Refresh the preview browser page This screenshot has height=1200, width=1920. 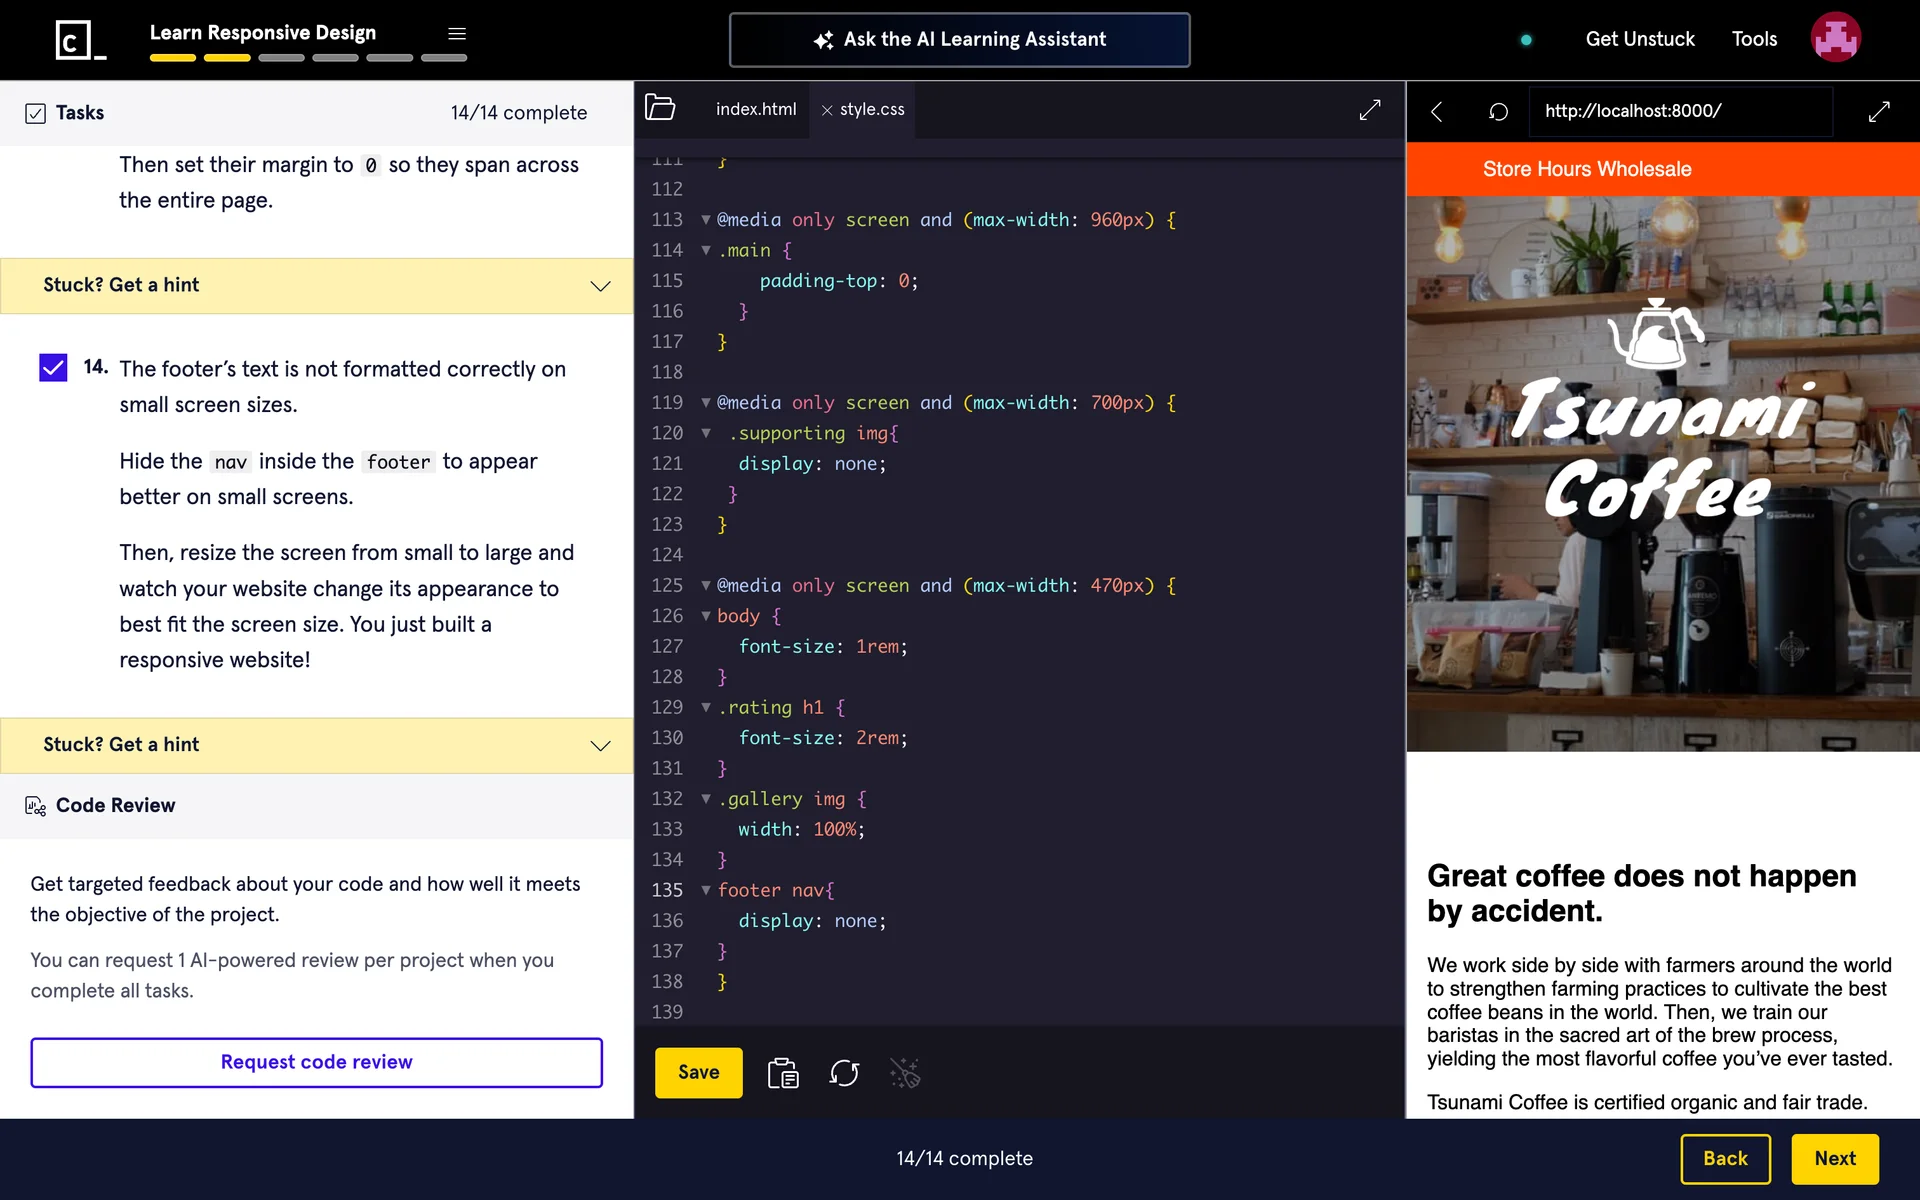(1498, 111)
